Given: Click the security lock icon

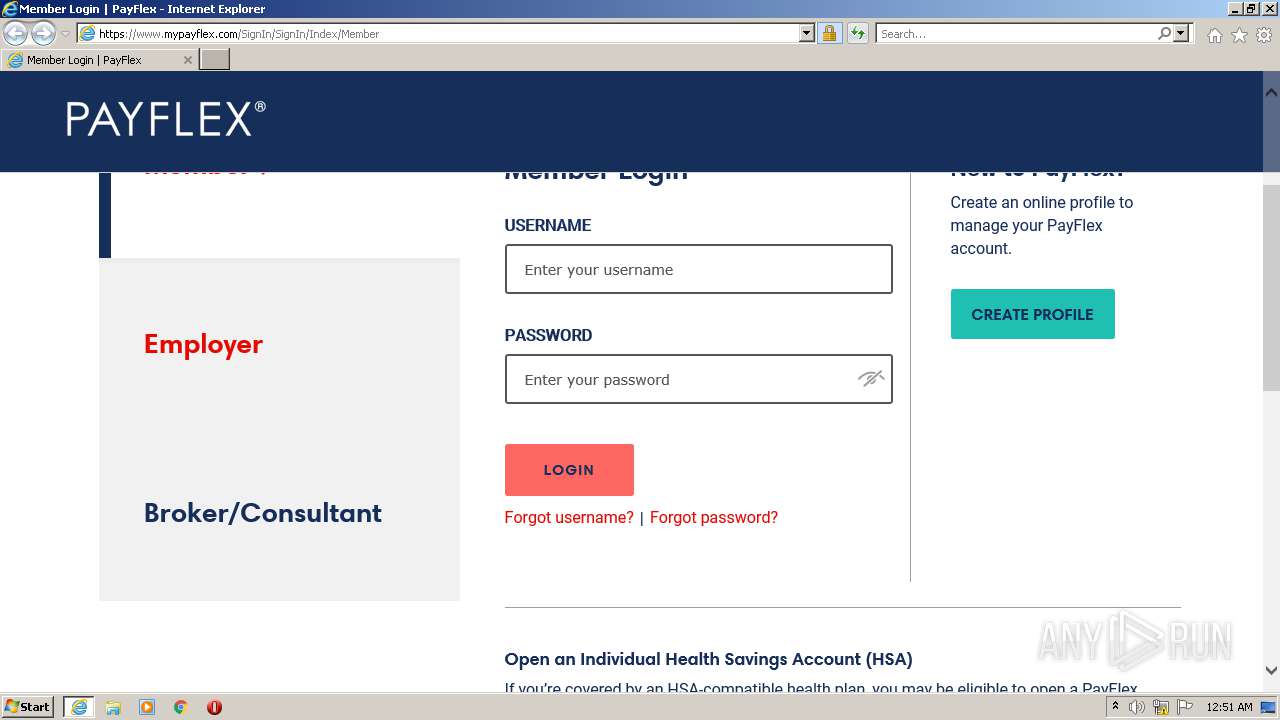Looking at the screenshot, I should (829, 34).
